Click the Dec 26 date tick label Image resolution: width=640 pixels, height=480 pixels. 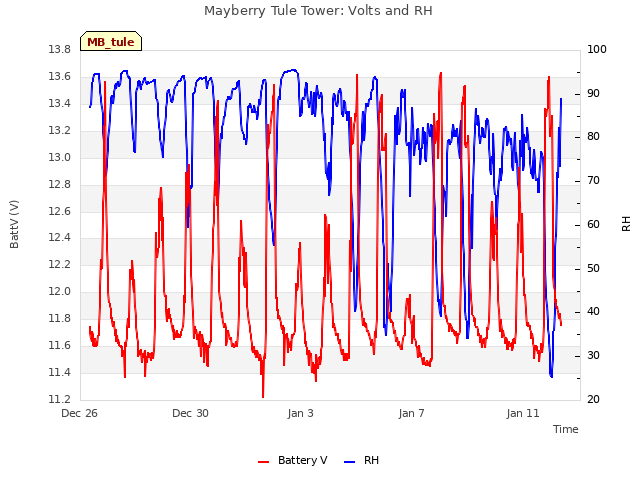[x=79, y=413]
